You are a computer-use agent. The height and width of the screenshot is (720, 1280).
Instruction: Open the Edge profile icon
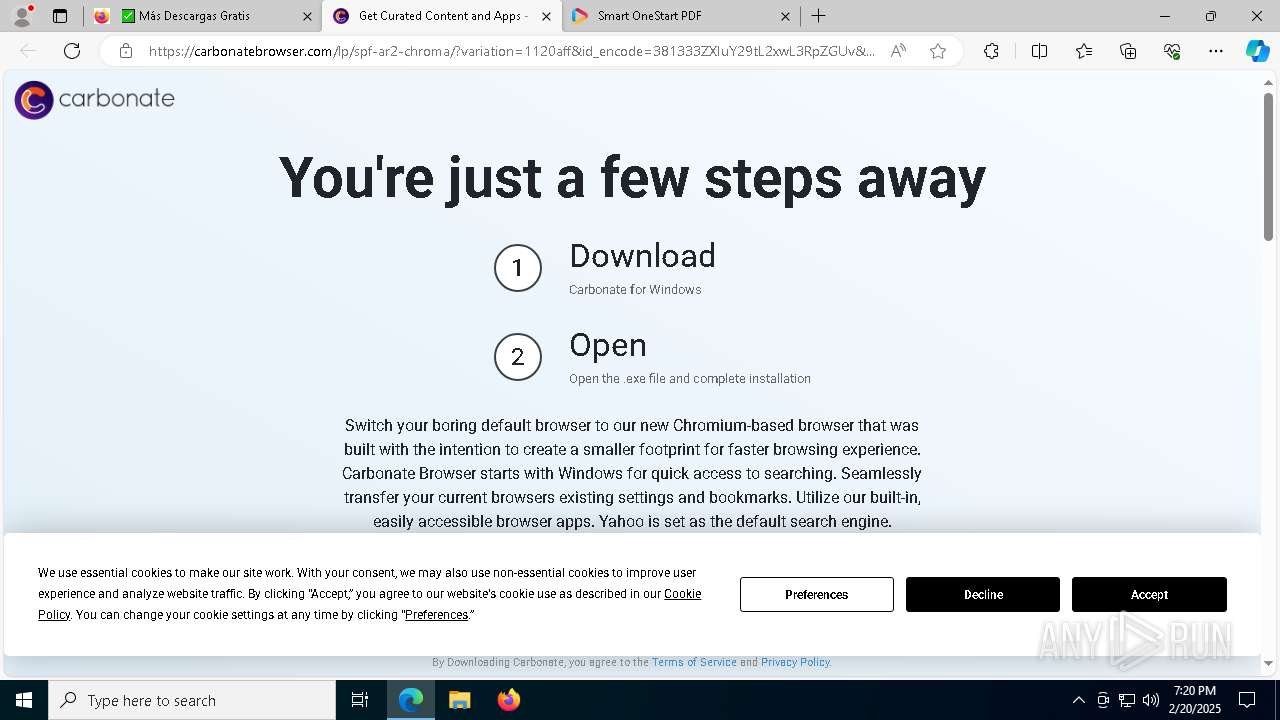click(x=22, y=16)
